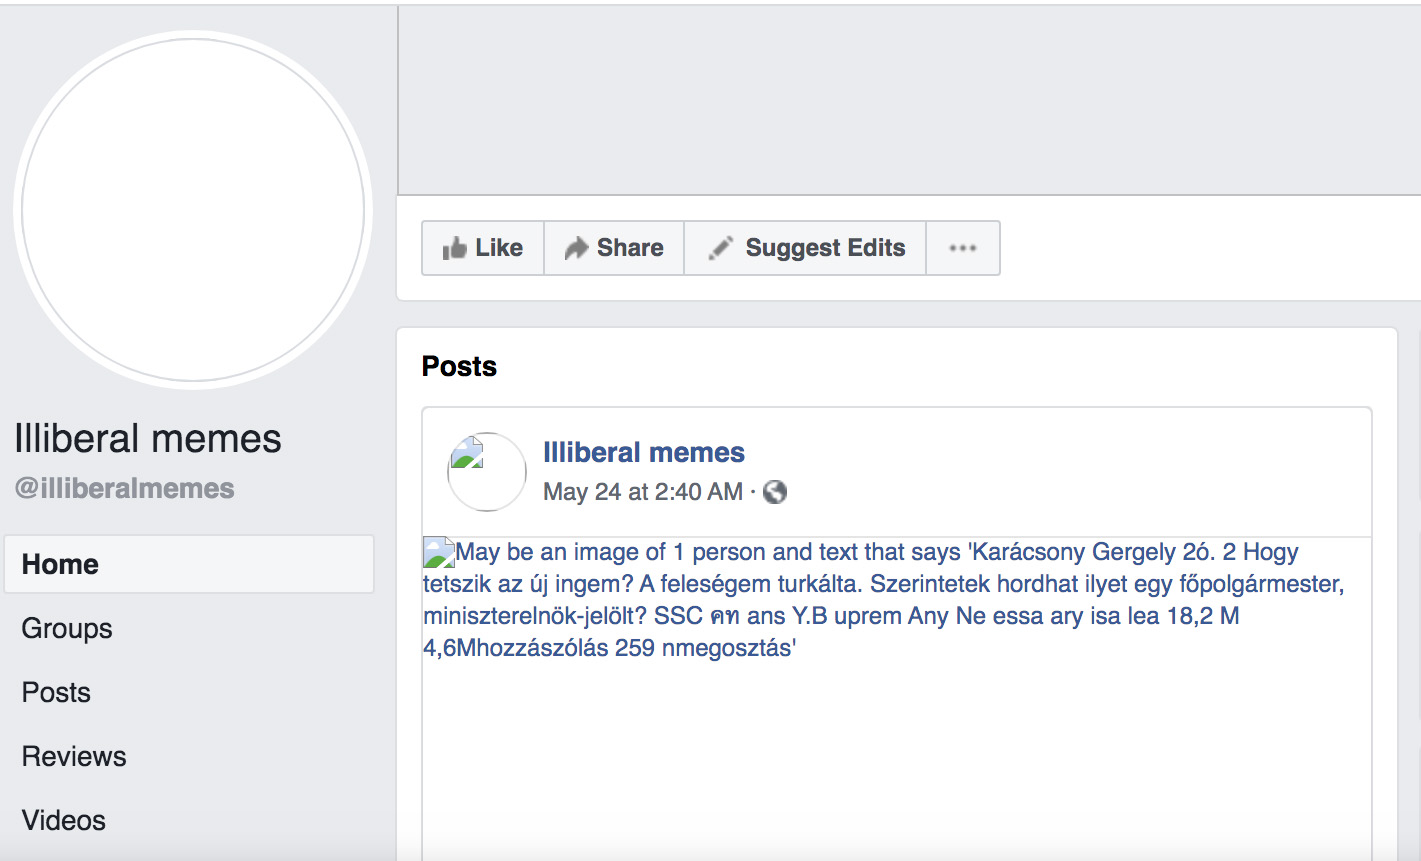Screen dimensions: 1421x861
Task: Click the Posts section heading
Action: click(x=459, y=366)
